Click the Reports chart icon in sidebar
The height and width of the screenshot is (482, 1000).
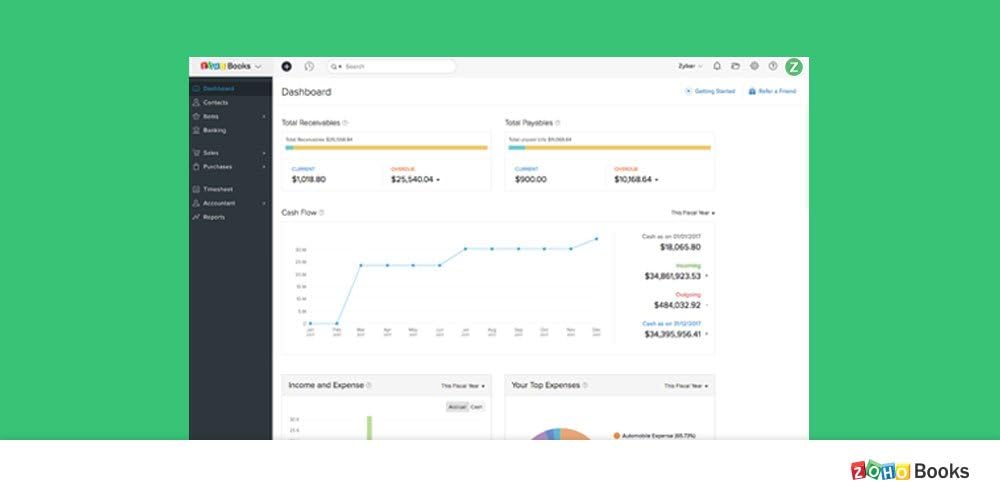click(196, 217)
